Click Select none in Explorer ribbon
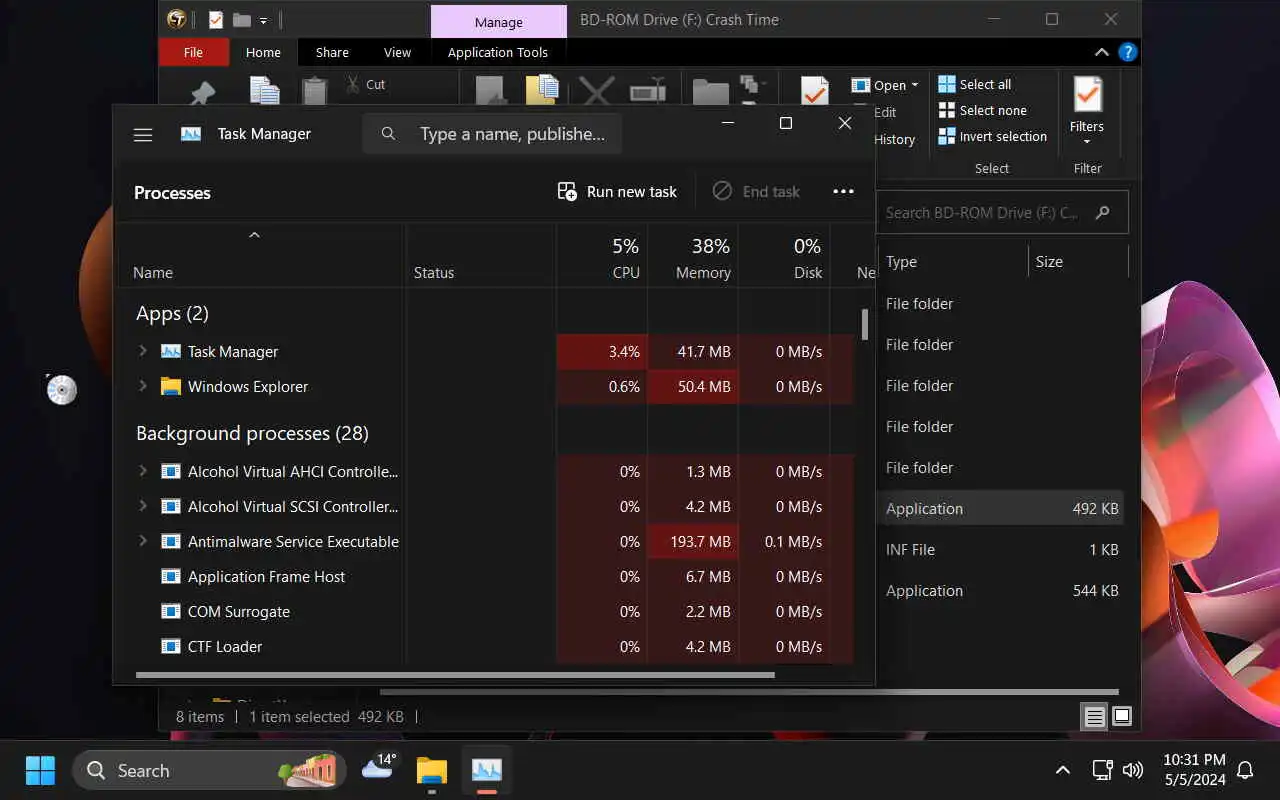Viewport: 1280px width, 800px height. 983,110
